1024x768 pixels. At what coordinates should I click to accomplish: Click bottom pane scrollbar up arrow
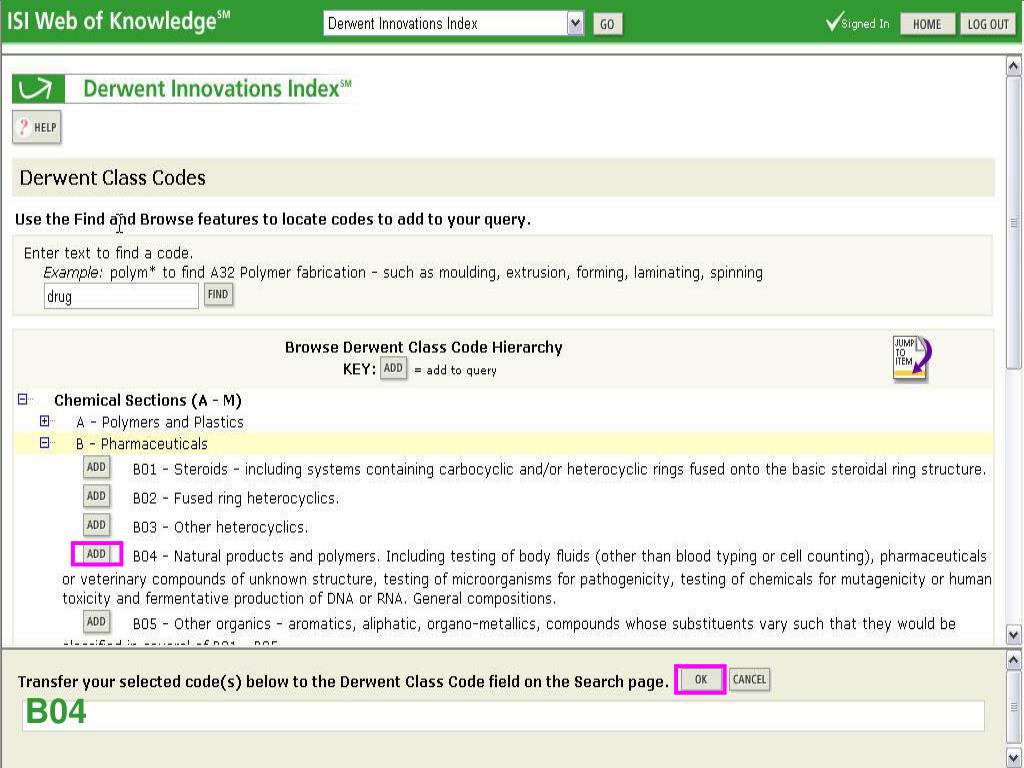click(1014, 660)
